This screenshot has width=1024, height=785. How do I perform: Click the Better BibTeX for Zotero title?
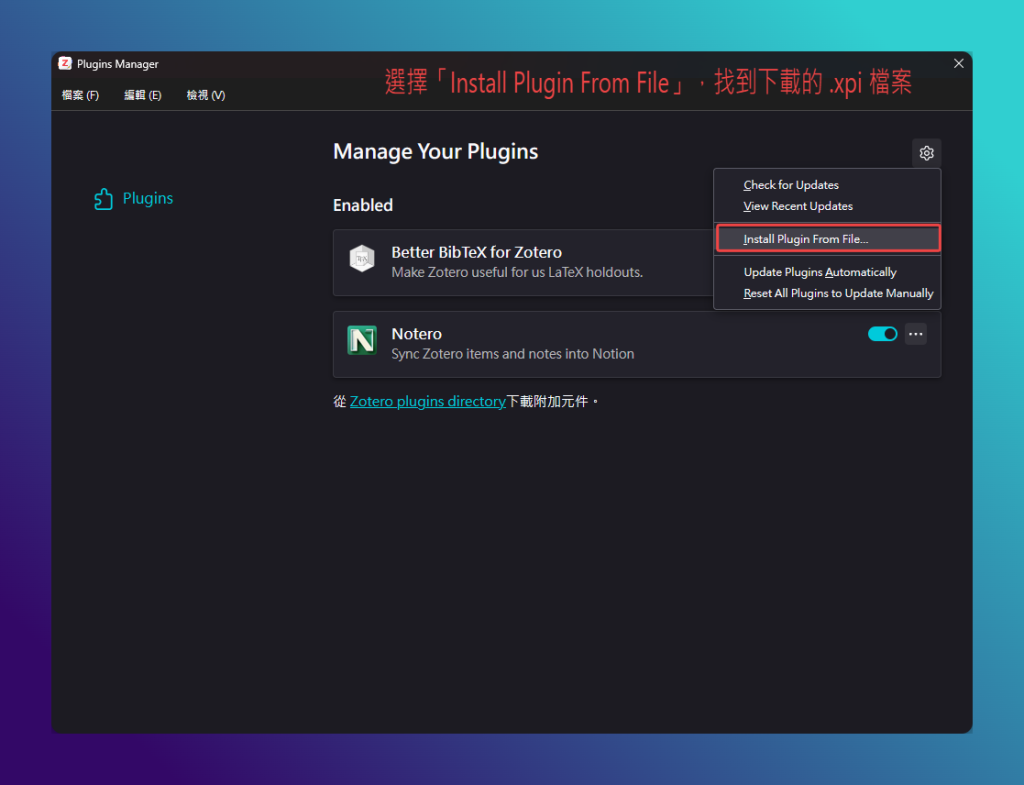[x=476, y=252]
